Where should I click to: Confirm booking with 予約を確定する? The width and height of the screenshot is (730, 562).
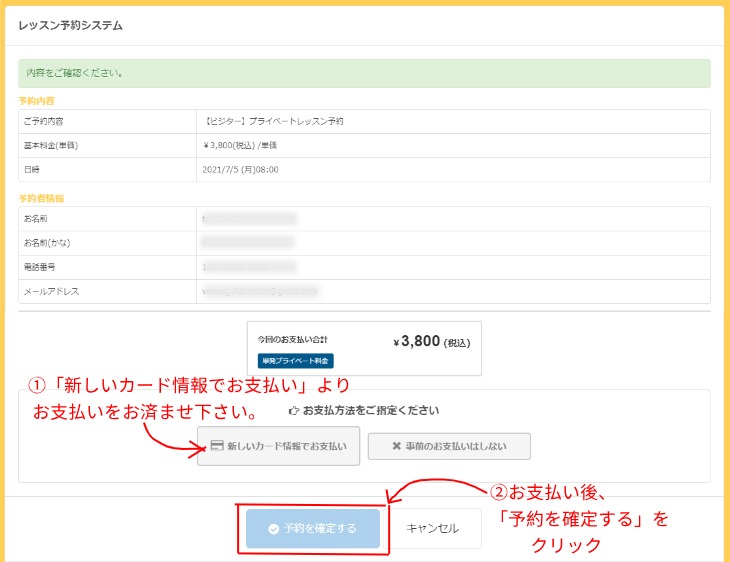click(x=312, y=529)
